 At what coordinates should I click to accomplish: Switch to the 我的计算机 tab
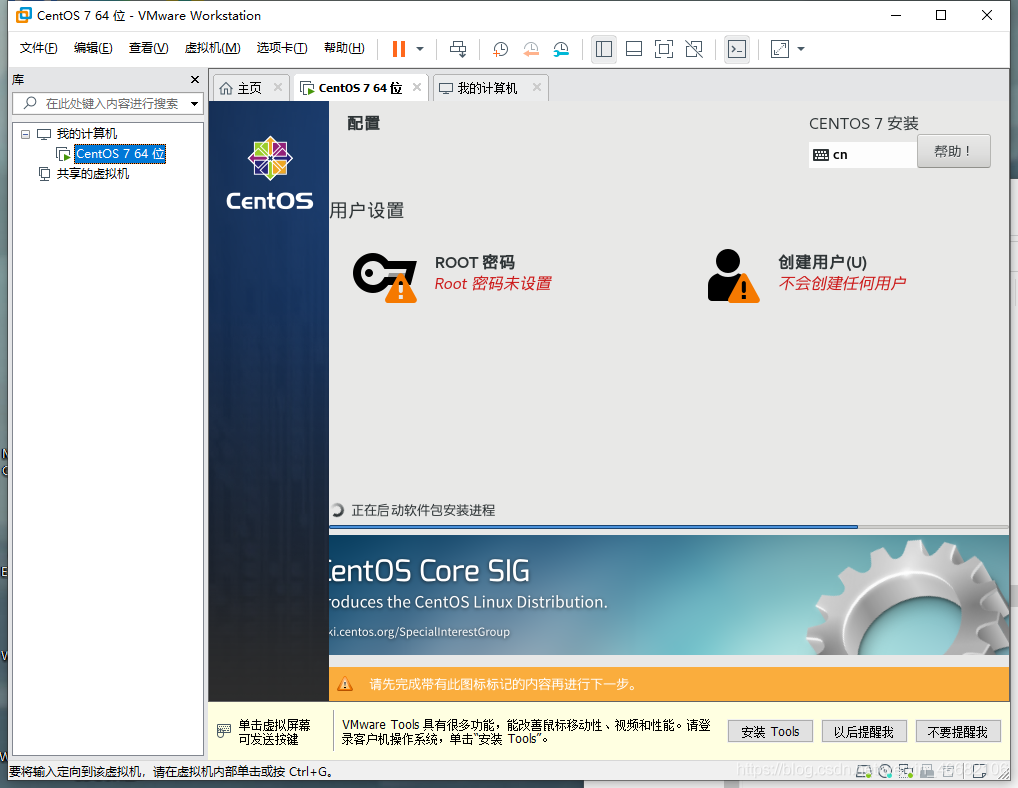(488, 88)
